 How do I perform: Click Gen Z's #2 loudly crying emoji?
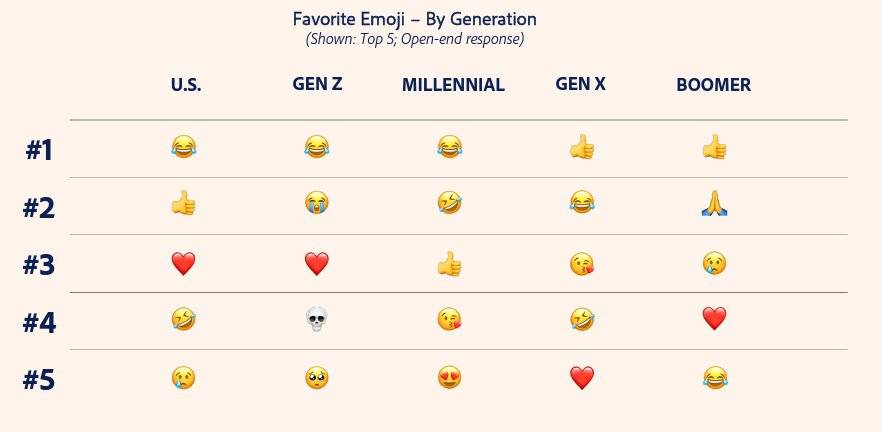[317, 202]
